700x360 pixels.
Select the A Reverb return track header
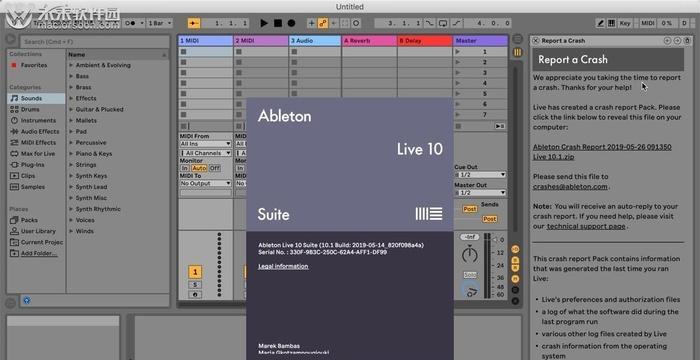[x=370, y=41]
